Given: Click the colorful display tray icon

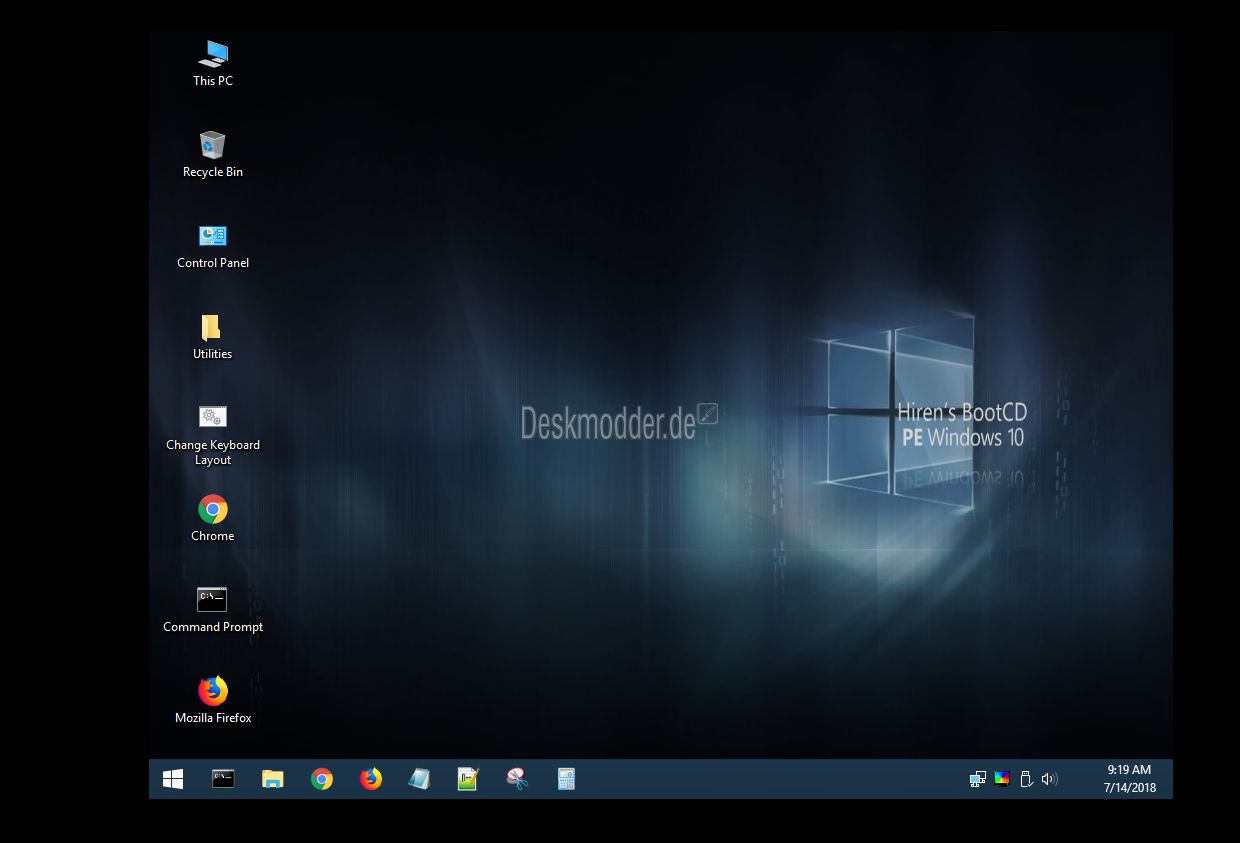Looking at the screenshot, I should pos(1002,779).
